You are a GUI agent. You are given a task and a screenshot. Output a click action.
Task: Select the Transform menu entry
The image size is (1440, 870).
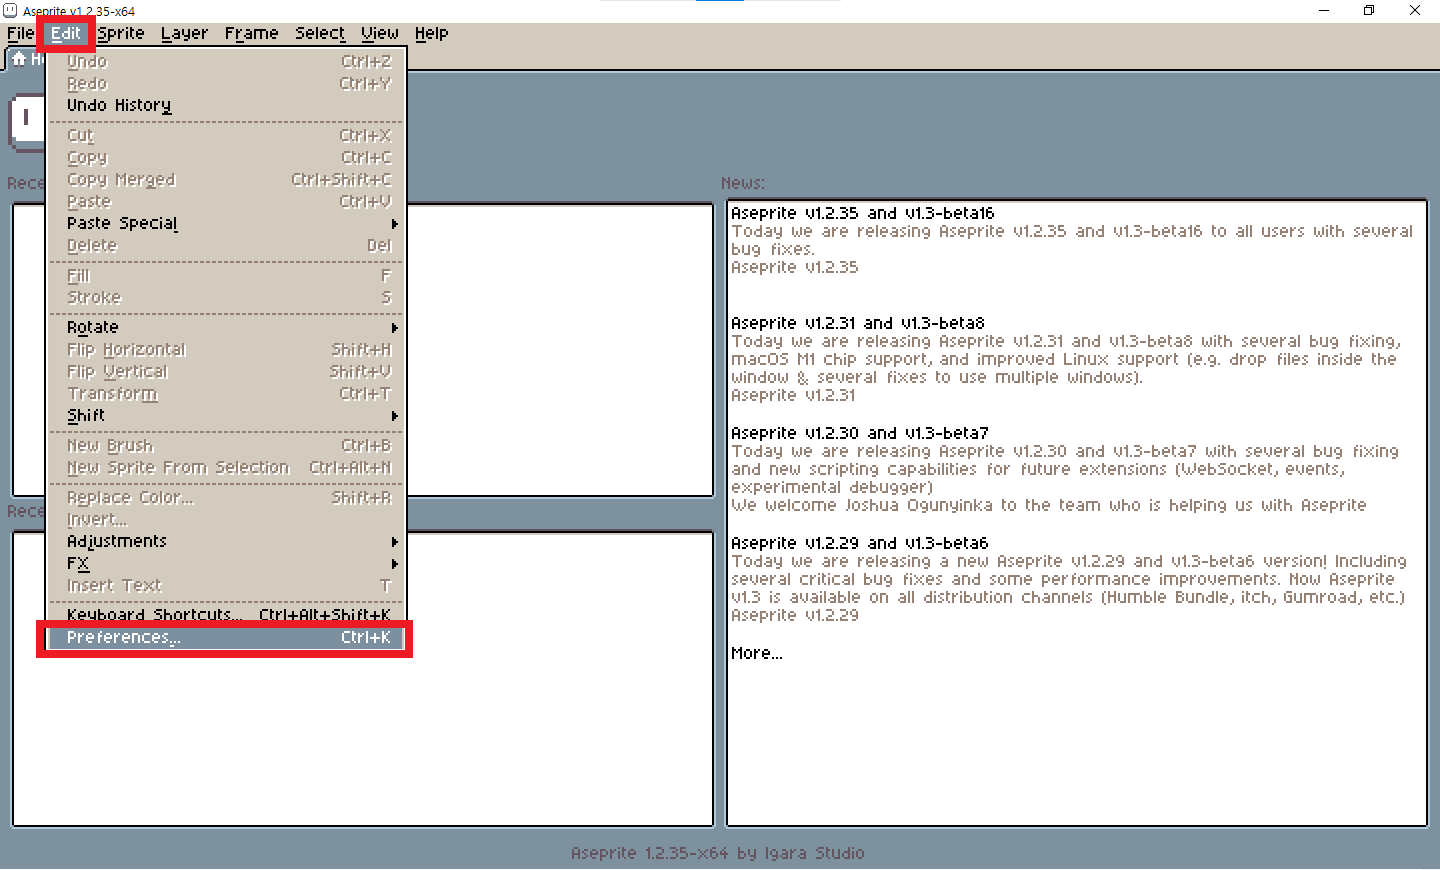(227, 393)
